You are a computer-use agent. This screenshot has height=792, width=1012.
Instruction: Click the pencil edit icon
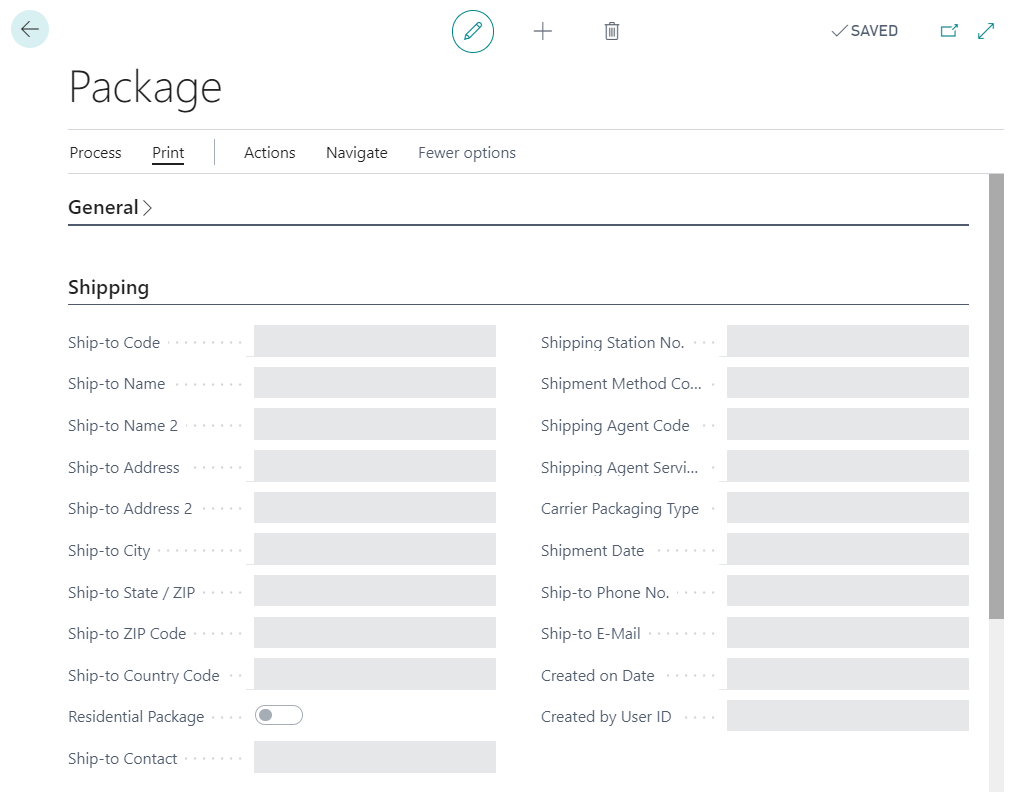click(x=473, y=31)
